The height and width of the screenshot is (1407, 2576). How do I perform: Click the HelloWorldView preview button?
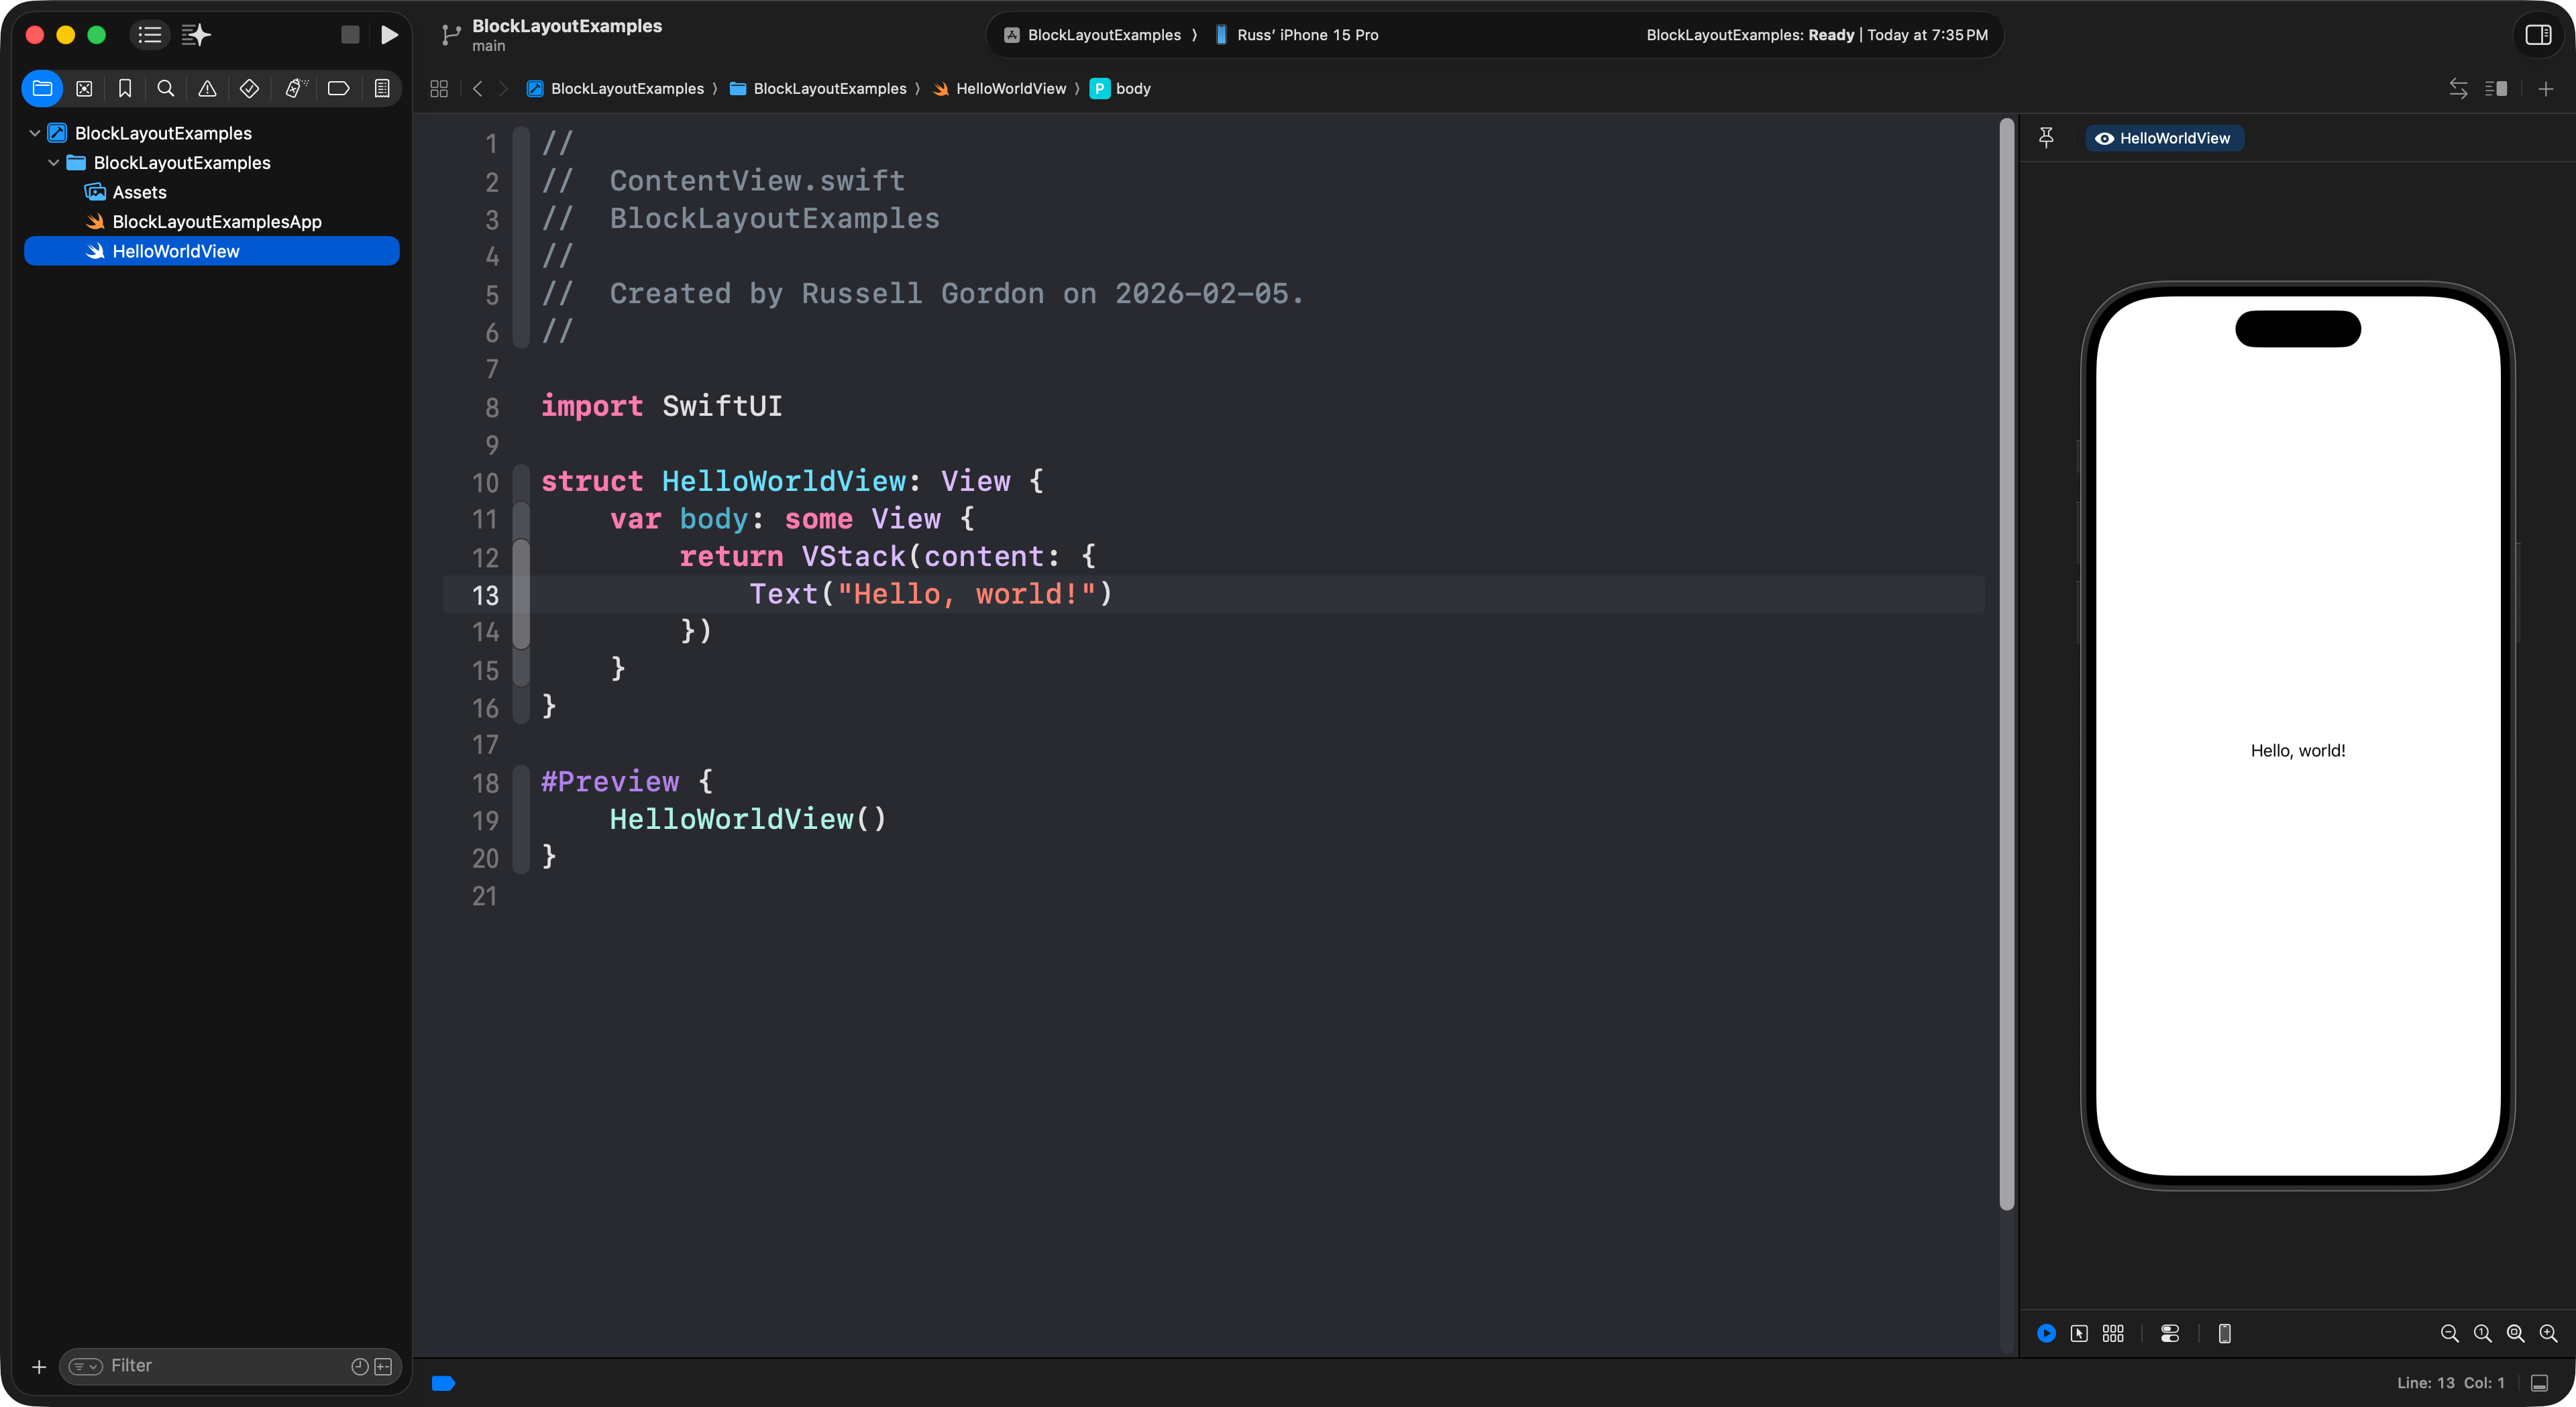[x=2164, y=138]
